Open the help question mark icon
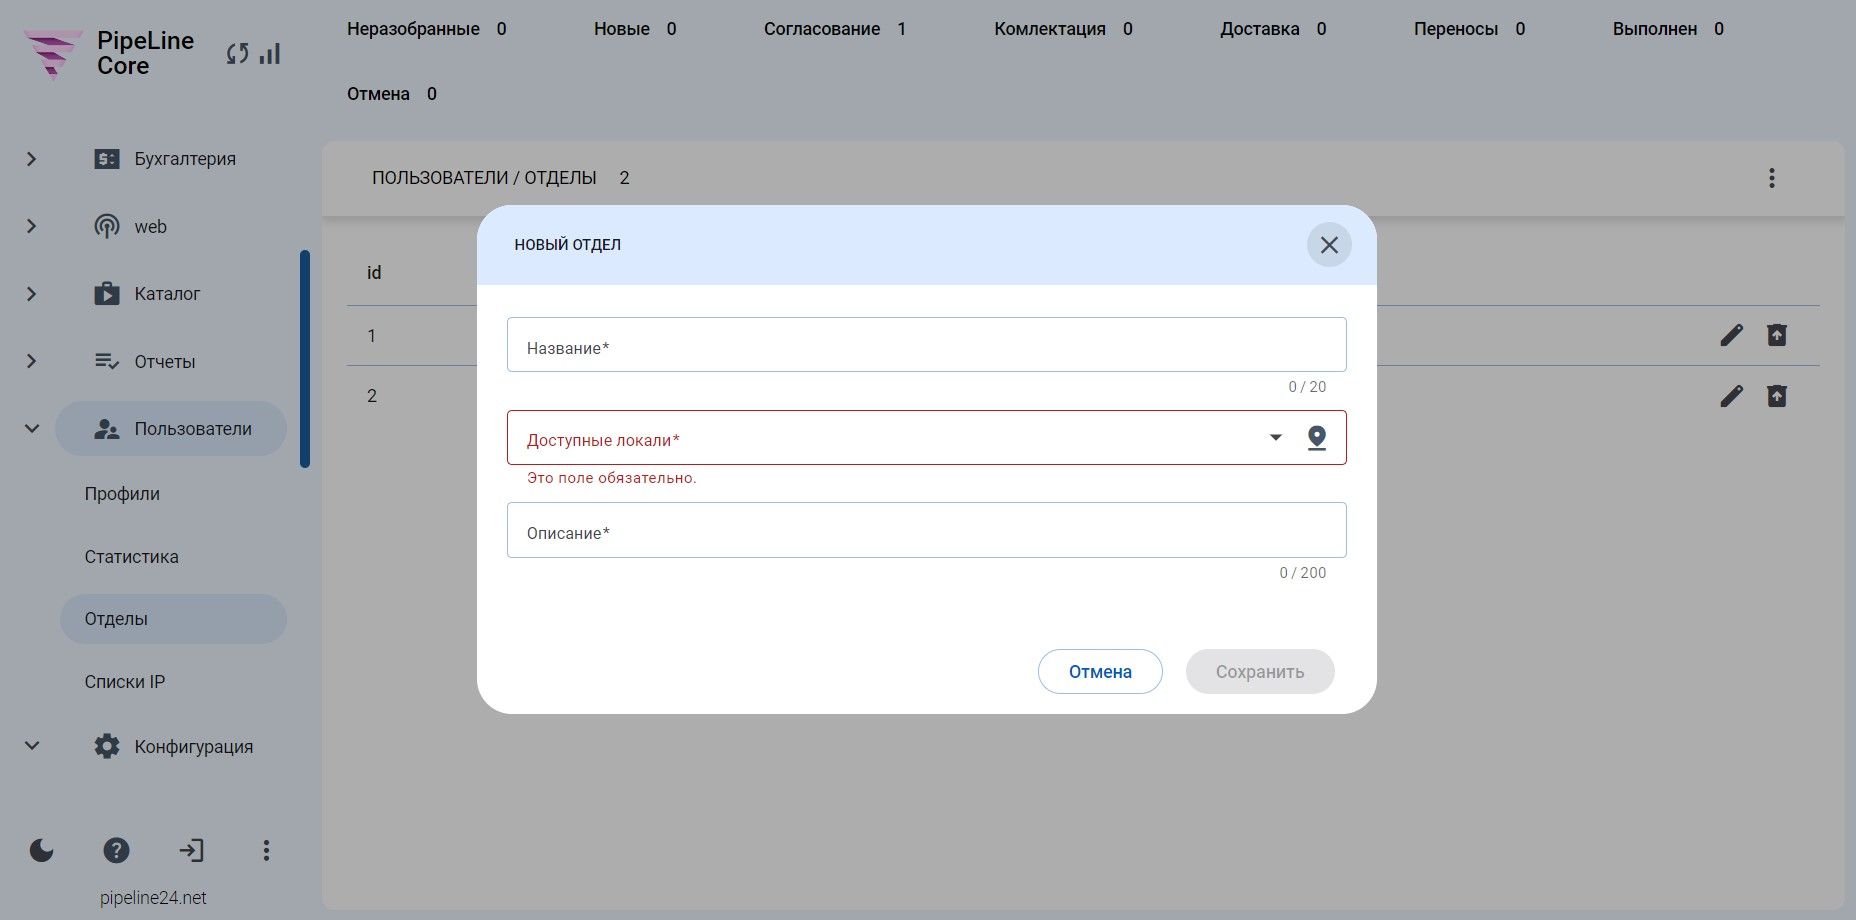This screenshot has width=1856, height=920. (117, 851)
